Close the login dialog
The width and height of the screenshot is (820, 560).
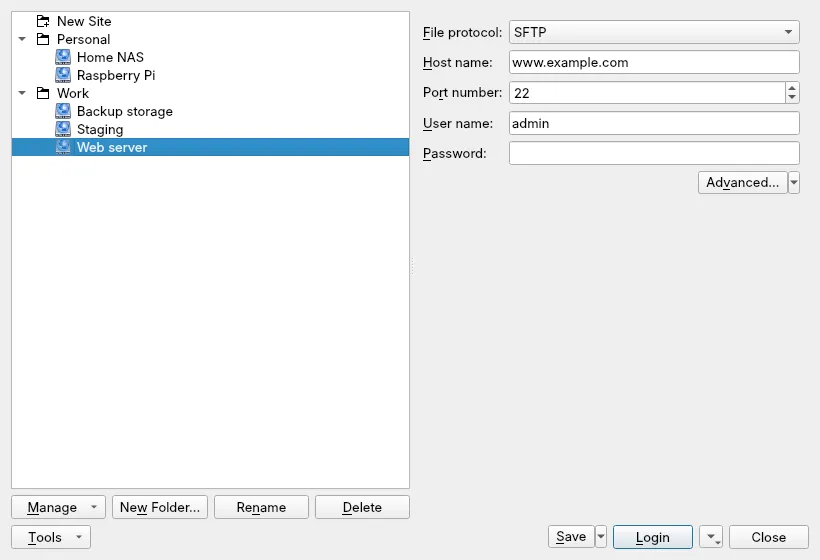[769, 537]
